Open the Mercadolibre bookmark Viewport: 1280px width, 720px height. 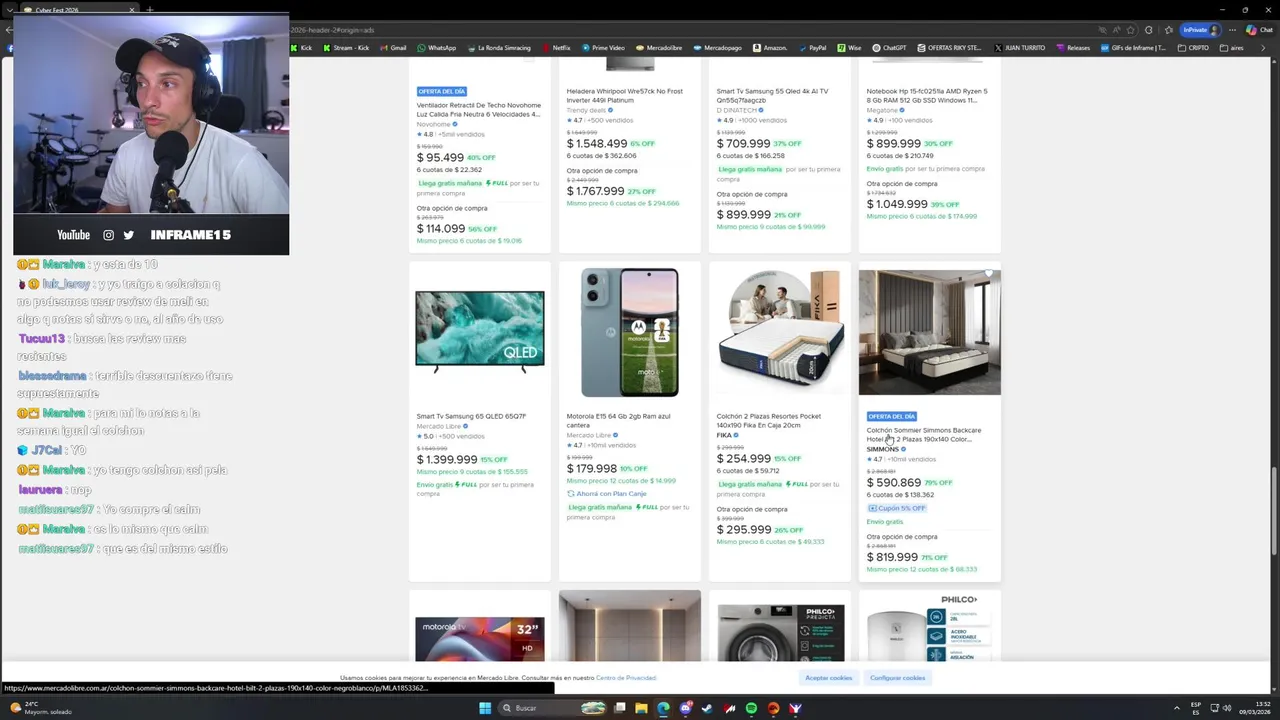pyautogui.click(x=658, y=48)
